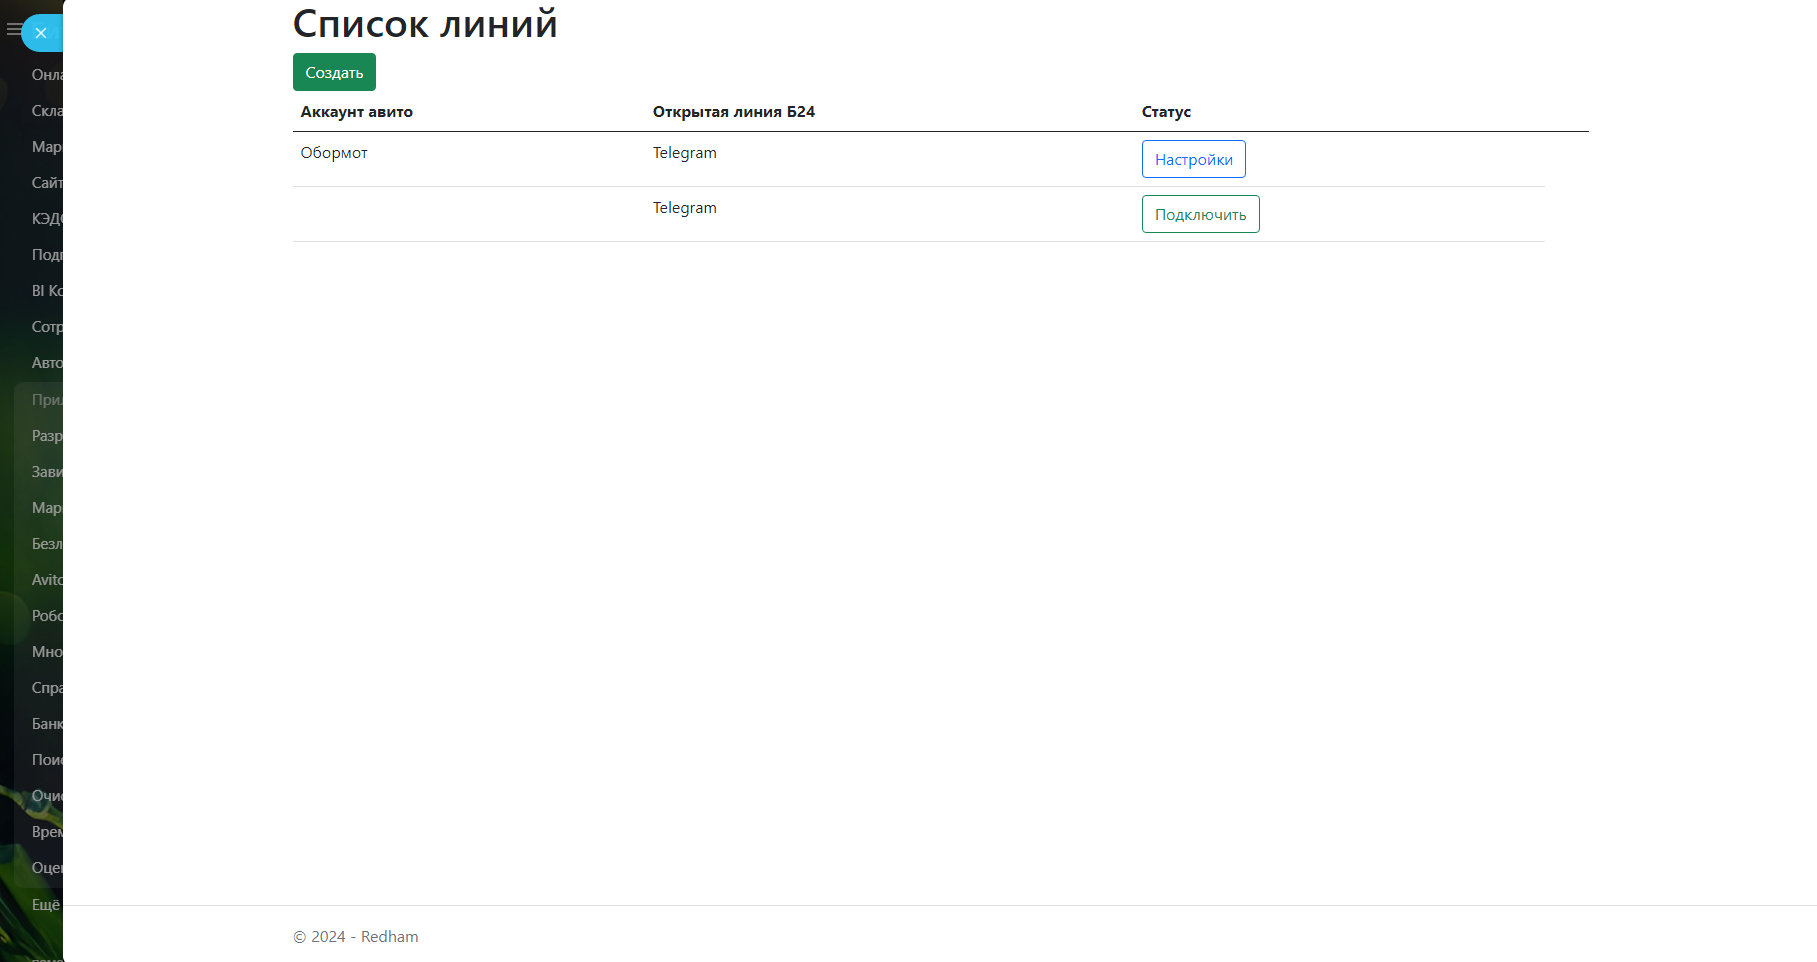Click the Статус column header
Viewport: 1817px width, 962px height.
pyautogui.click(x=1166, y=112)
